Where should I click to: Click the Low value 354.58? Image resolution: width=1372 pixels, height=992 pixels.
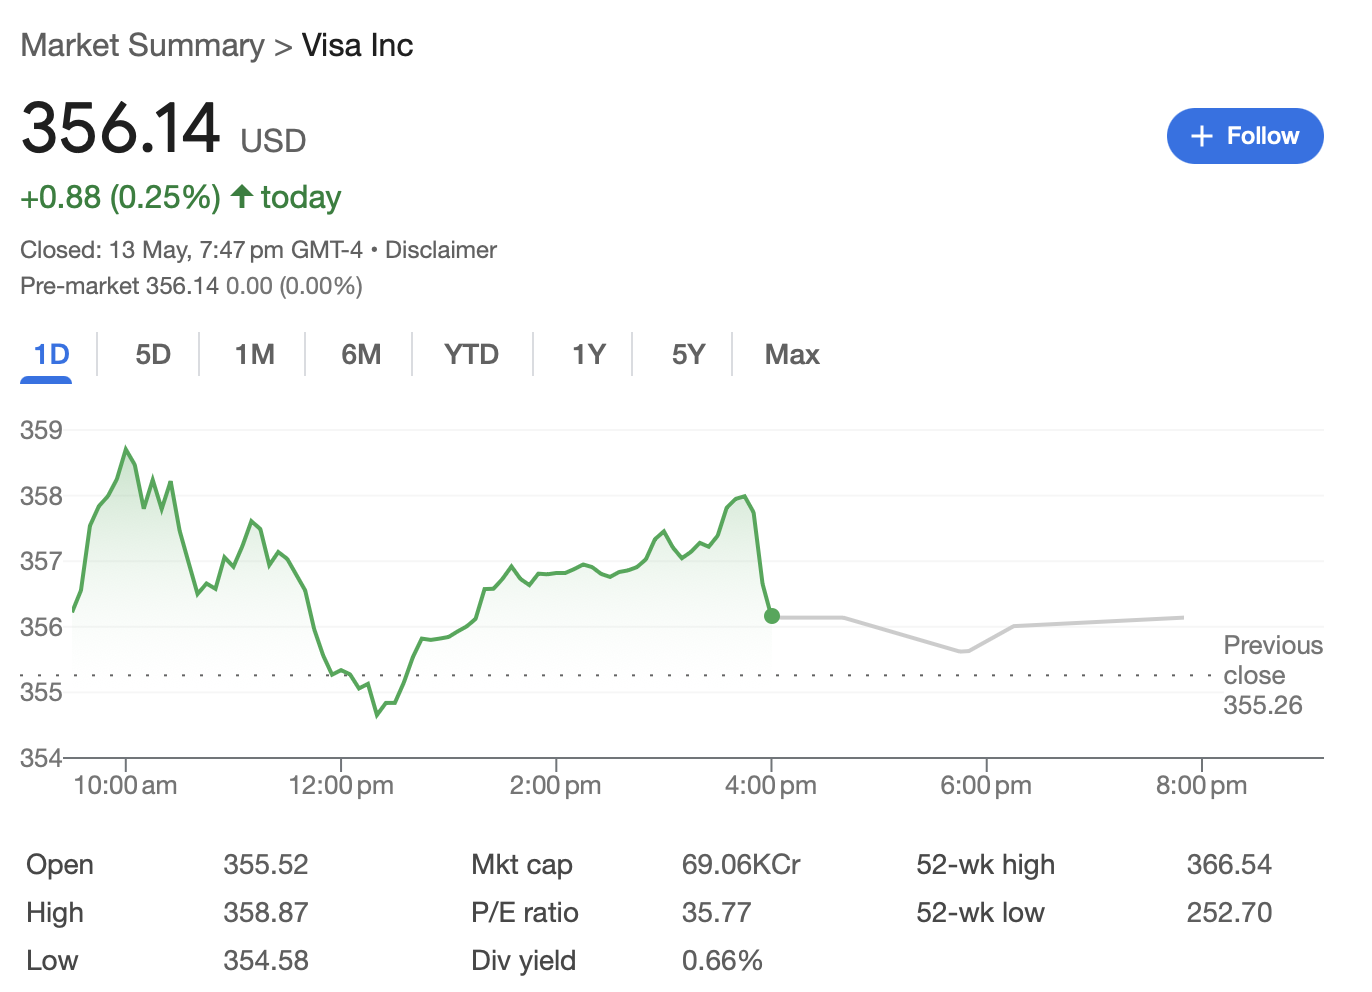[x=265, y=960]
